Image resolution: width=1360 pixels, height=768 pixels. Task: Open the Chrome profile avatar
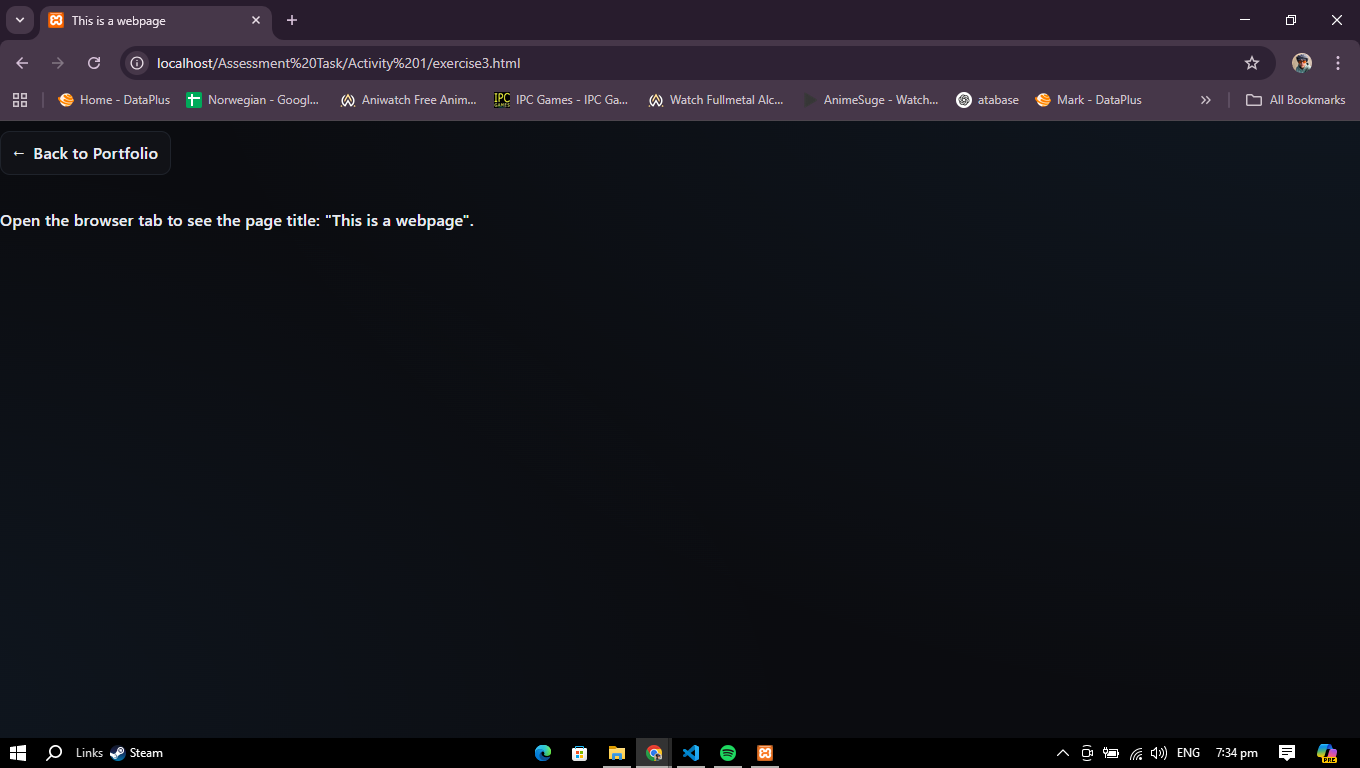1301,63
